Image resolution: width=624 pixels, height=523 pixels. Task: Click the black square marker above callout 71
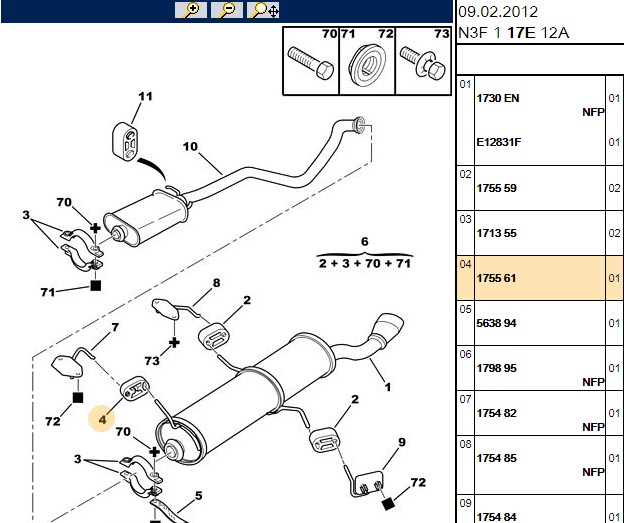click(96, 285)
